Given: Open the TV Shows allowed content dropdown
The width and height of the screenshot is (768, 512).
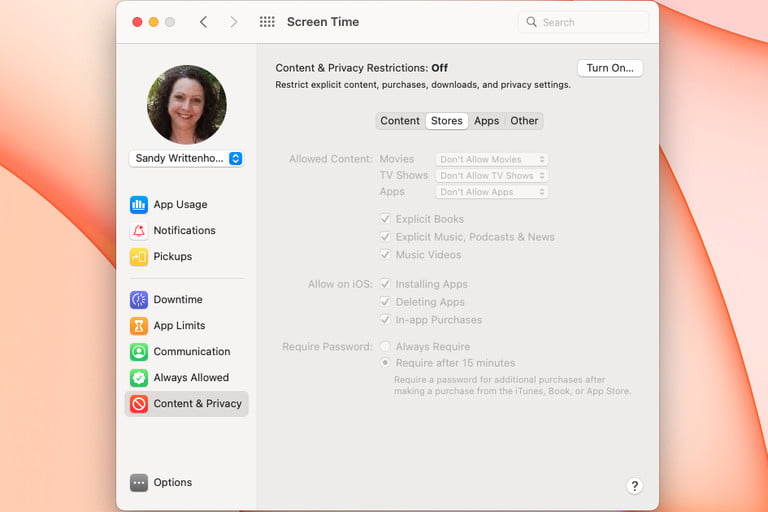Looking at the screenshot, I should tap(492, 175).
